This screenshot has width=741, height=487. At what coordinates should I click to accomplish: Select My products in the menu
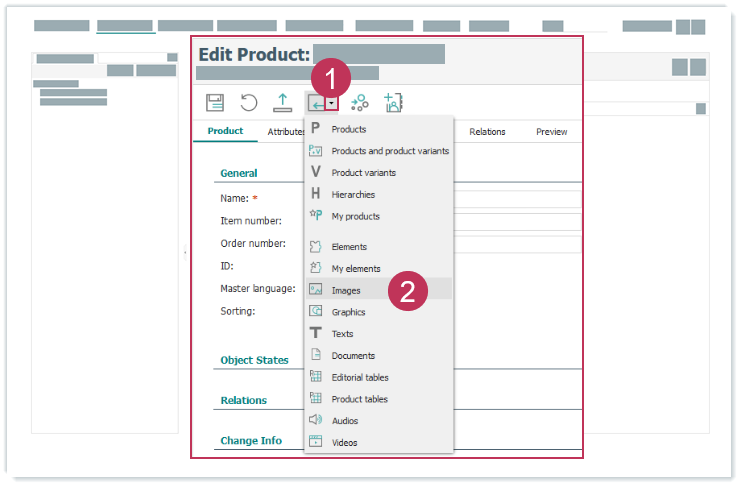[x=355, y=216]
